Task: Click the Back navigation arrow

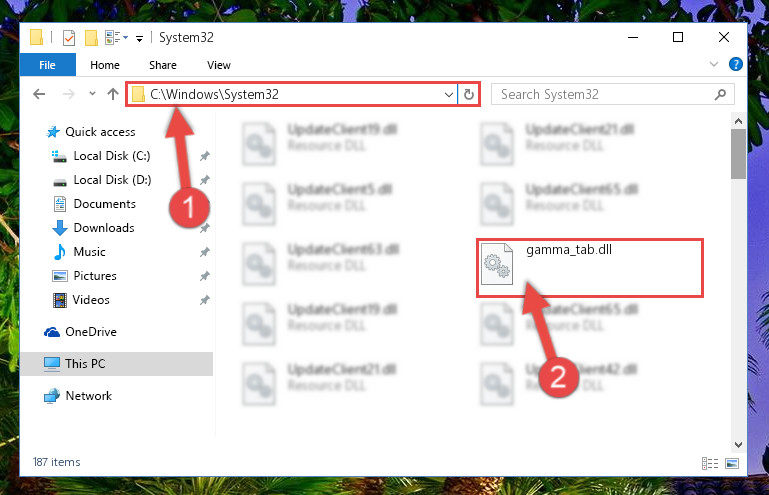Action: [x=39, y=94]
